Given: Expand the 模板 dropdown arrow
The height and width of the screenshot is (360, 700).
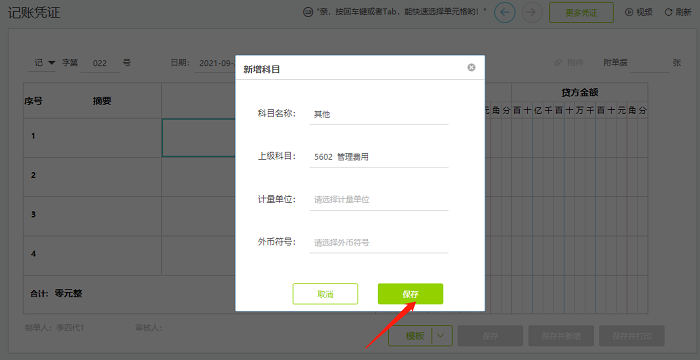Looking at the screenshot, I should pos(442,336).
